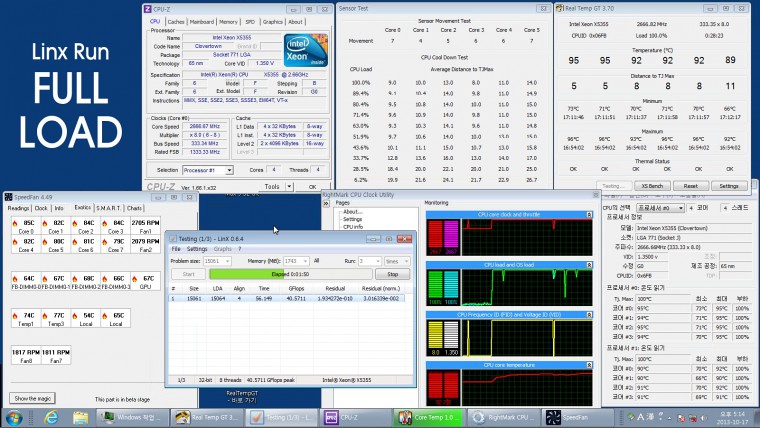Open the LinX Run count dropdown
Screen dimensions: 760x428
(x=378, y=261)
